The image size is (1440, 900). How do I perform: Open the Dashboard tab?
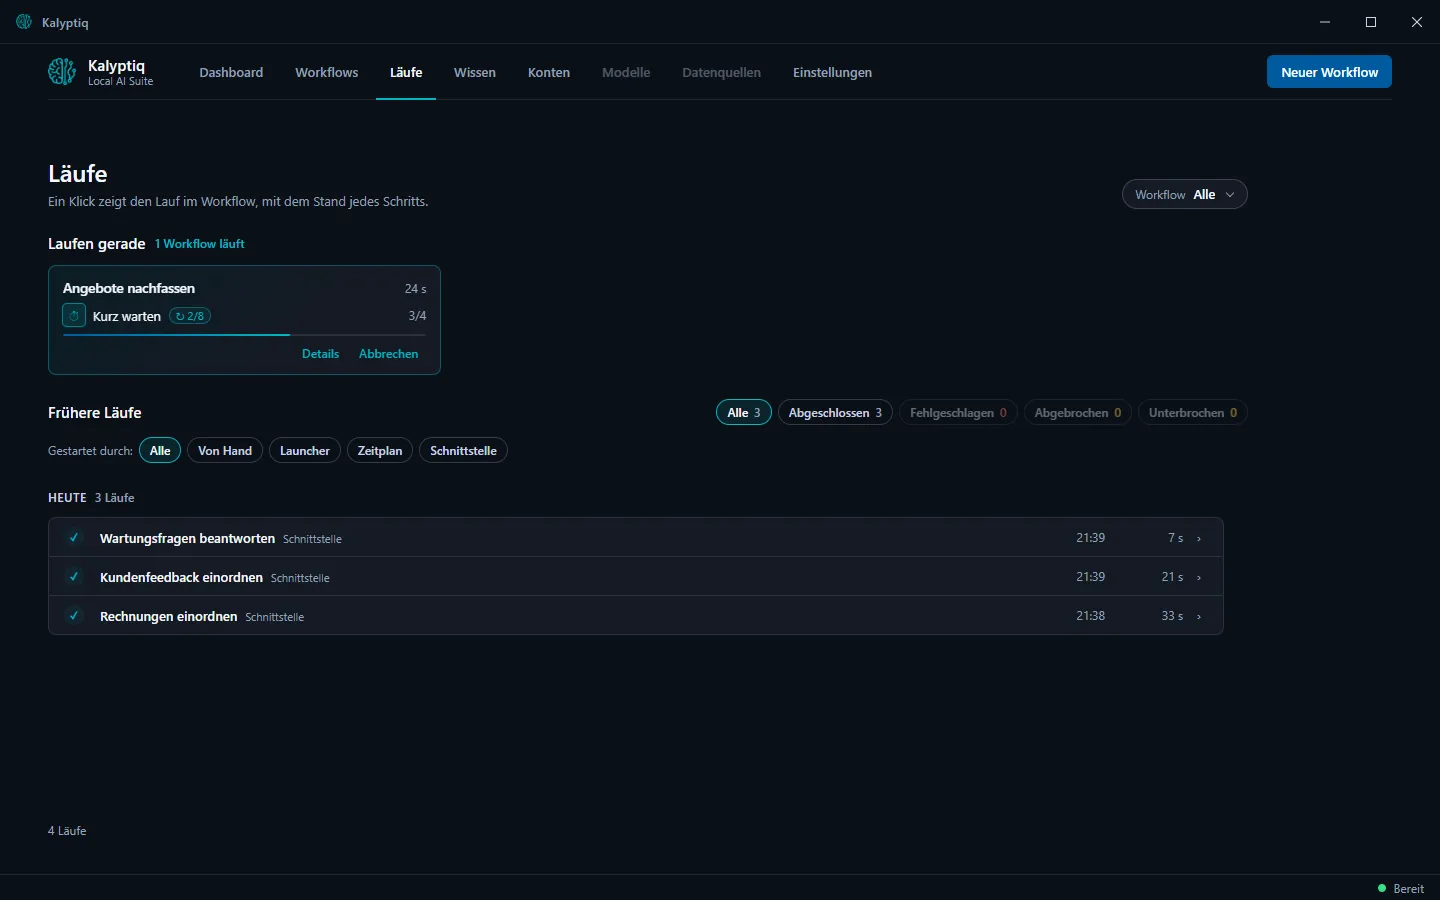[231, 73]
